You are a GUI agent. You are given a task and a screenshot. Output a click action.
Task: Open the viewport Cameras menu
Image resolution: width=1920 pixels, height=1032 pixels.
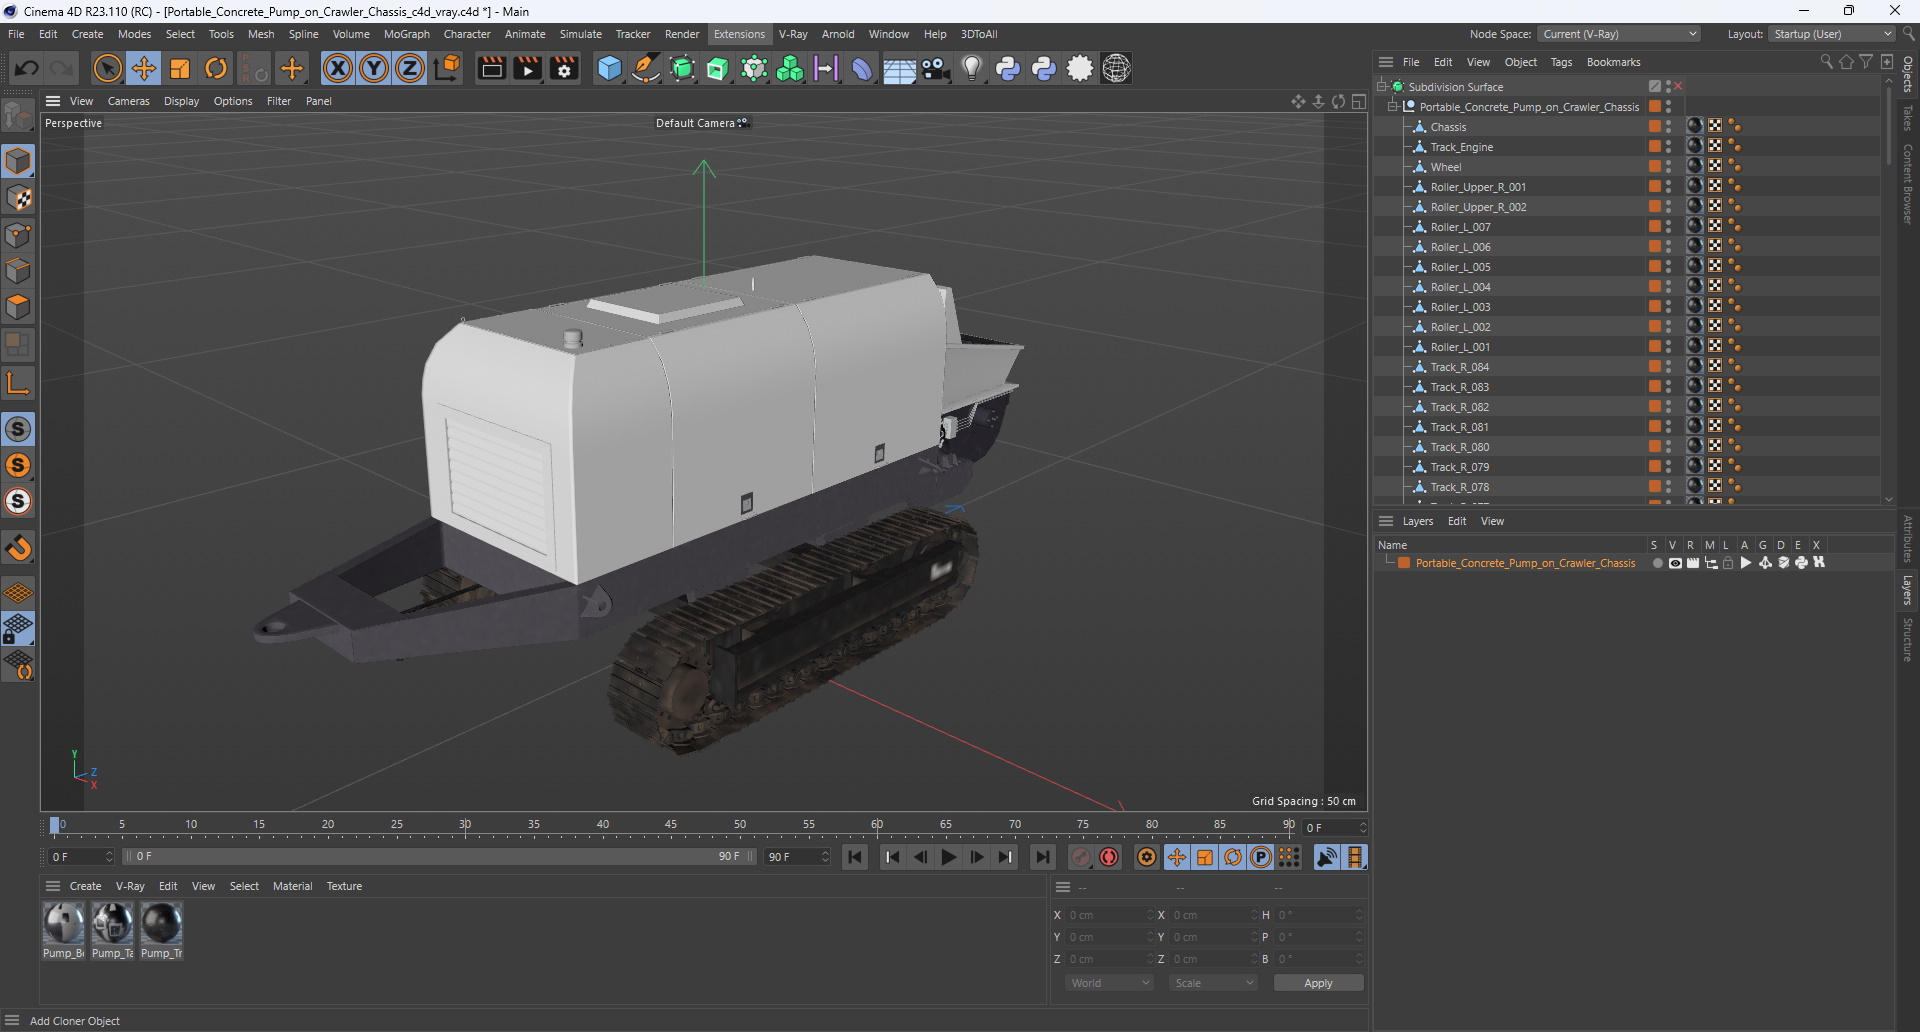click(128, 101)
